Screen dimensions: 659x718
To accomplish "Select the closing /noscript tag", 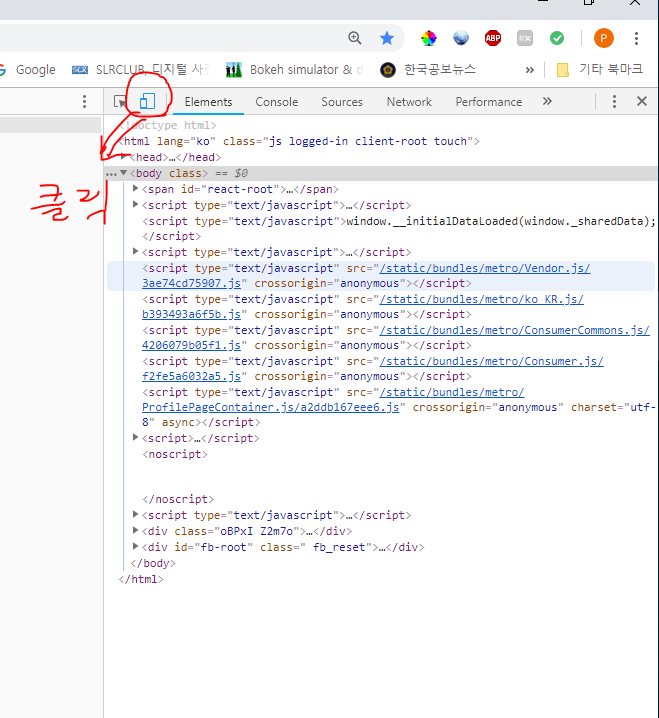I will pos(178,499).
